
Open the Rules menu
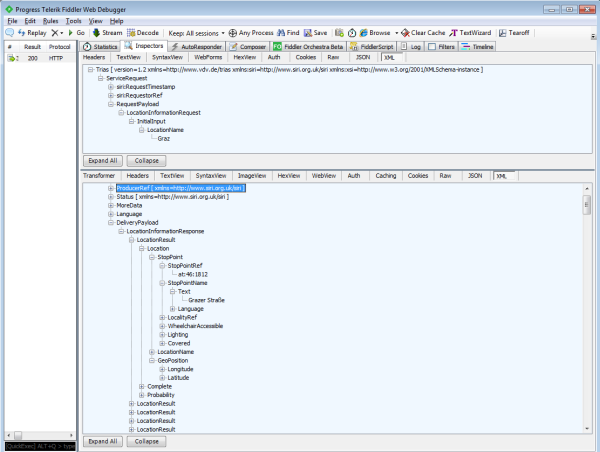point(51,21)
